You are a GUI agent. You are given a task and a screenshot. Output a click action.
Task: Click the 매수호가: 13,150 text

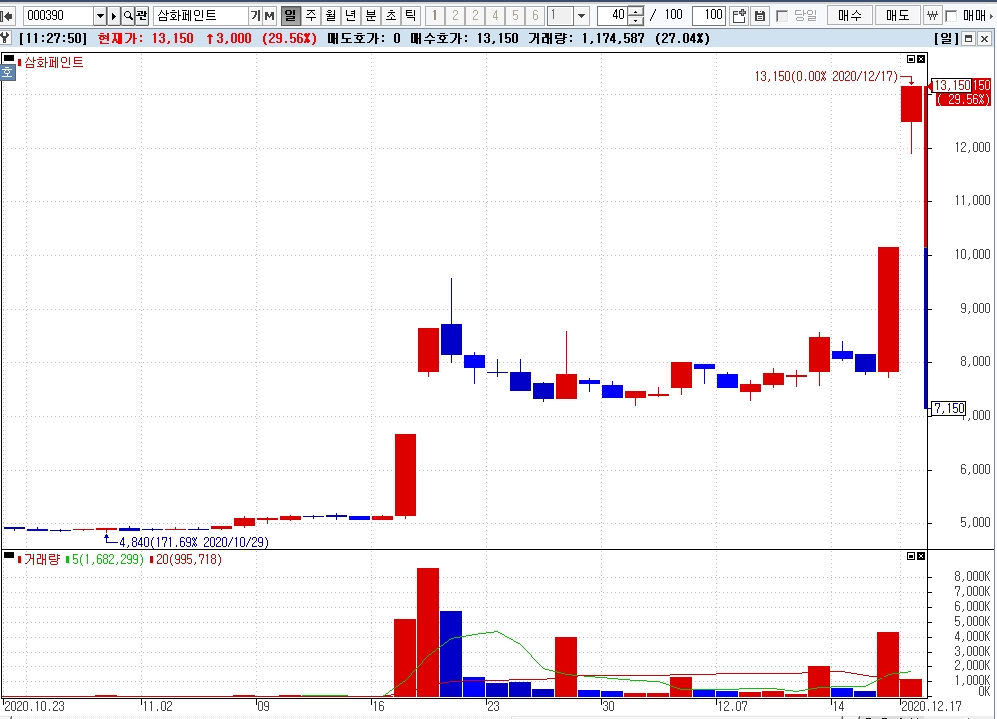click(464, 39)
